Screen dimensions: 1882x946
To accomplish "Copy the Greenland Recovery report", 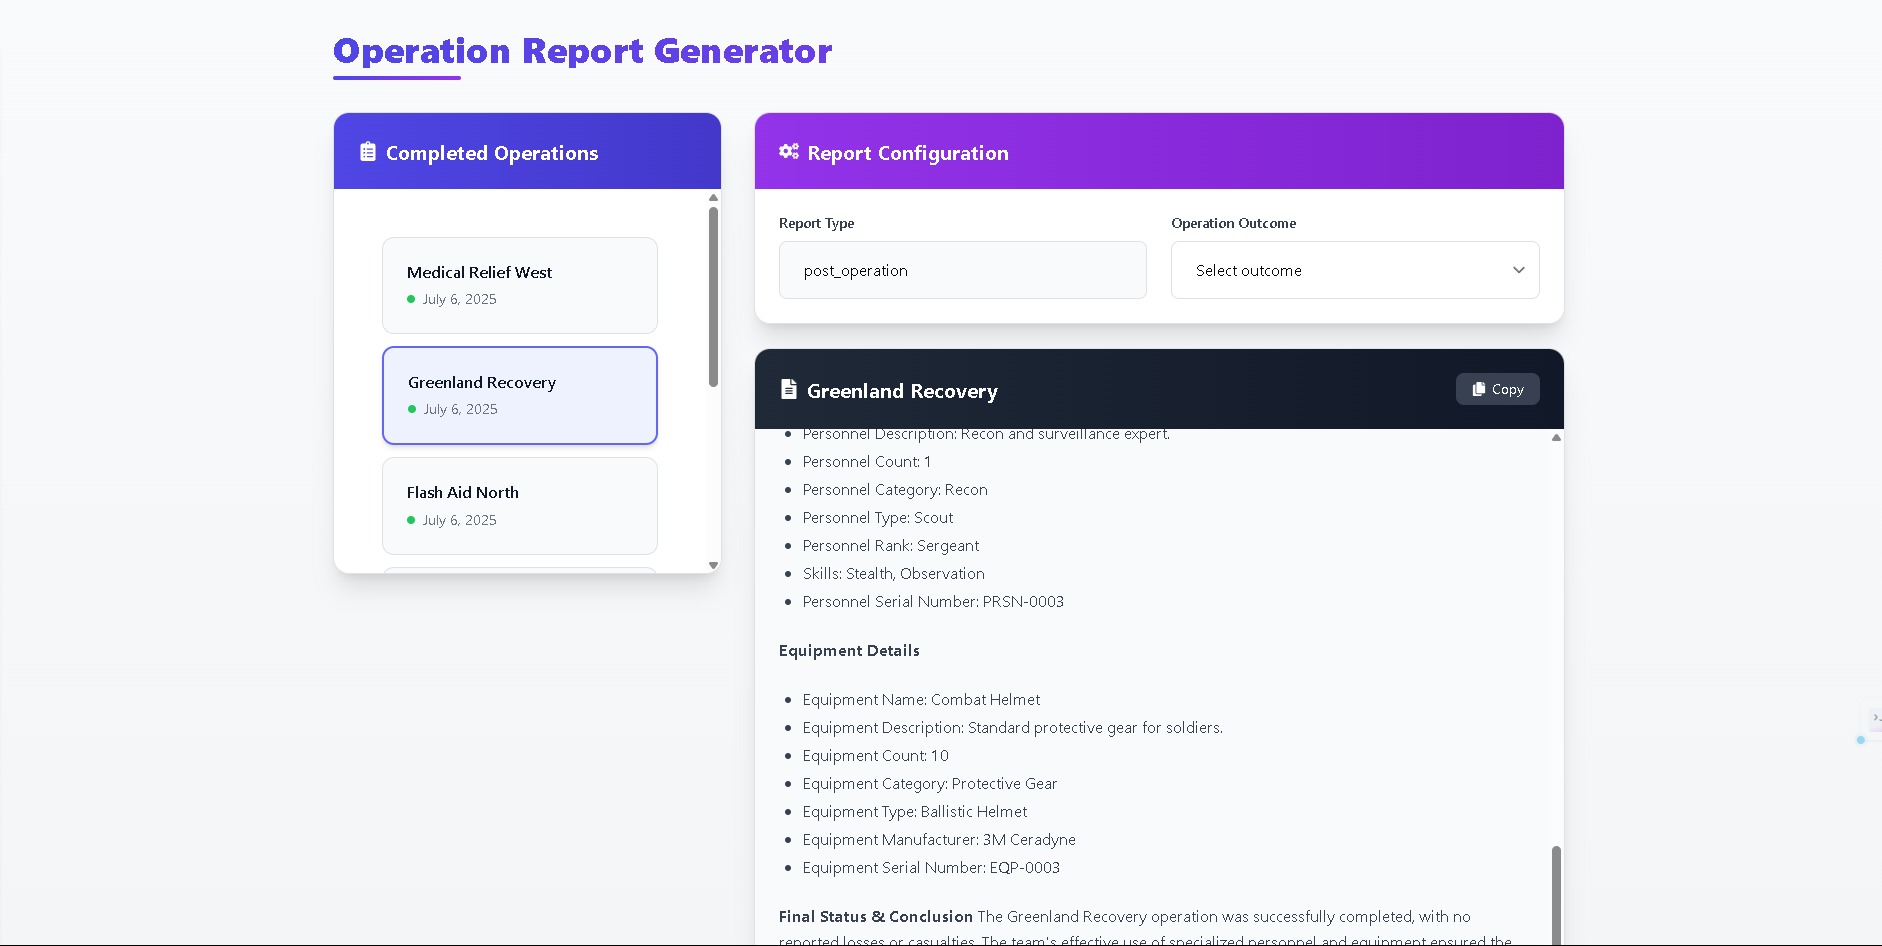I will click(1497, 389).
